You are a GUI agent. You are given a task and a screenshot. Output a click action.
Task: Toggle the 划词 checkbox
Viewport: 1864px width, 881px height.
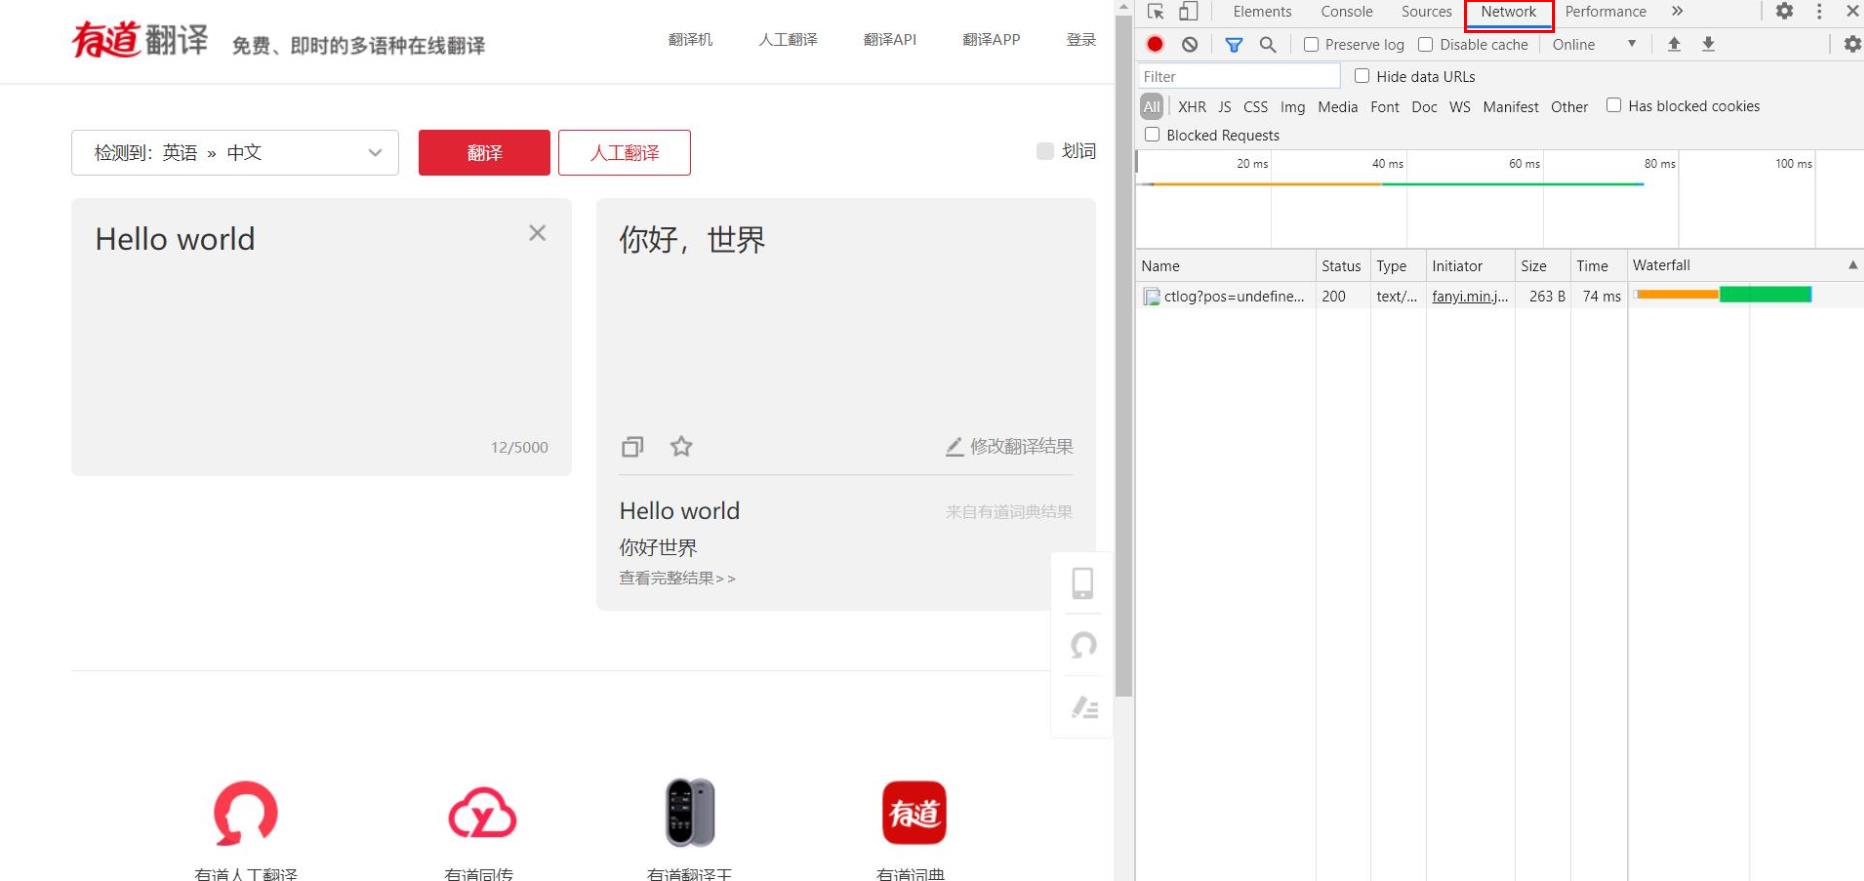(x=1045, y=151)
